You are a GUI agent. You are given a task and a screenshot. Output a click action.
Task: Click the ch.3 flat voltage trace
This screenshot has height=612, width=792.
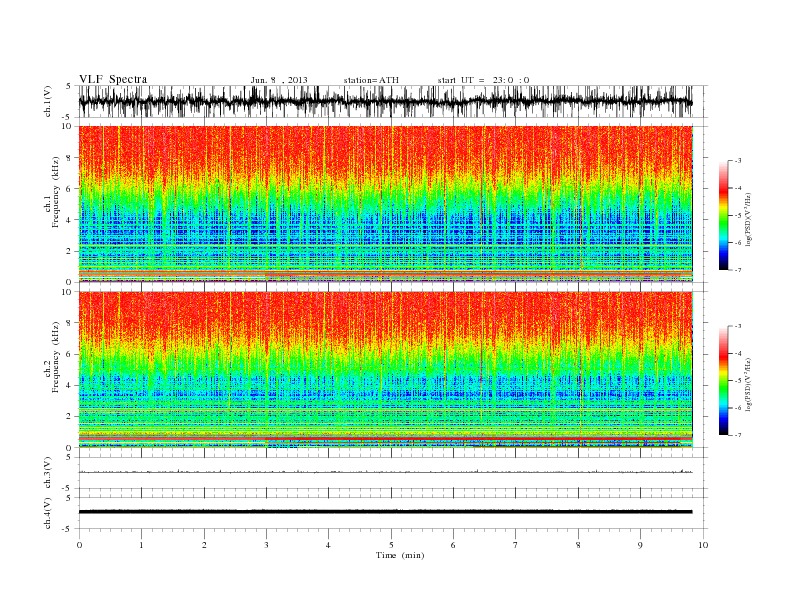pos(385,472)
